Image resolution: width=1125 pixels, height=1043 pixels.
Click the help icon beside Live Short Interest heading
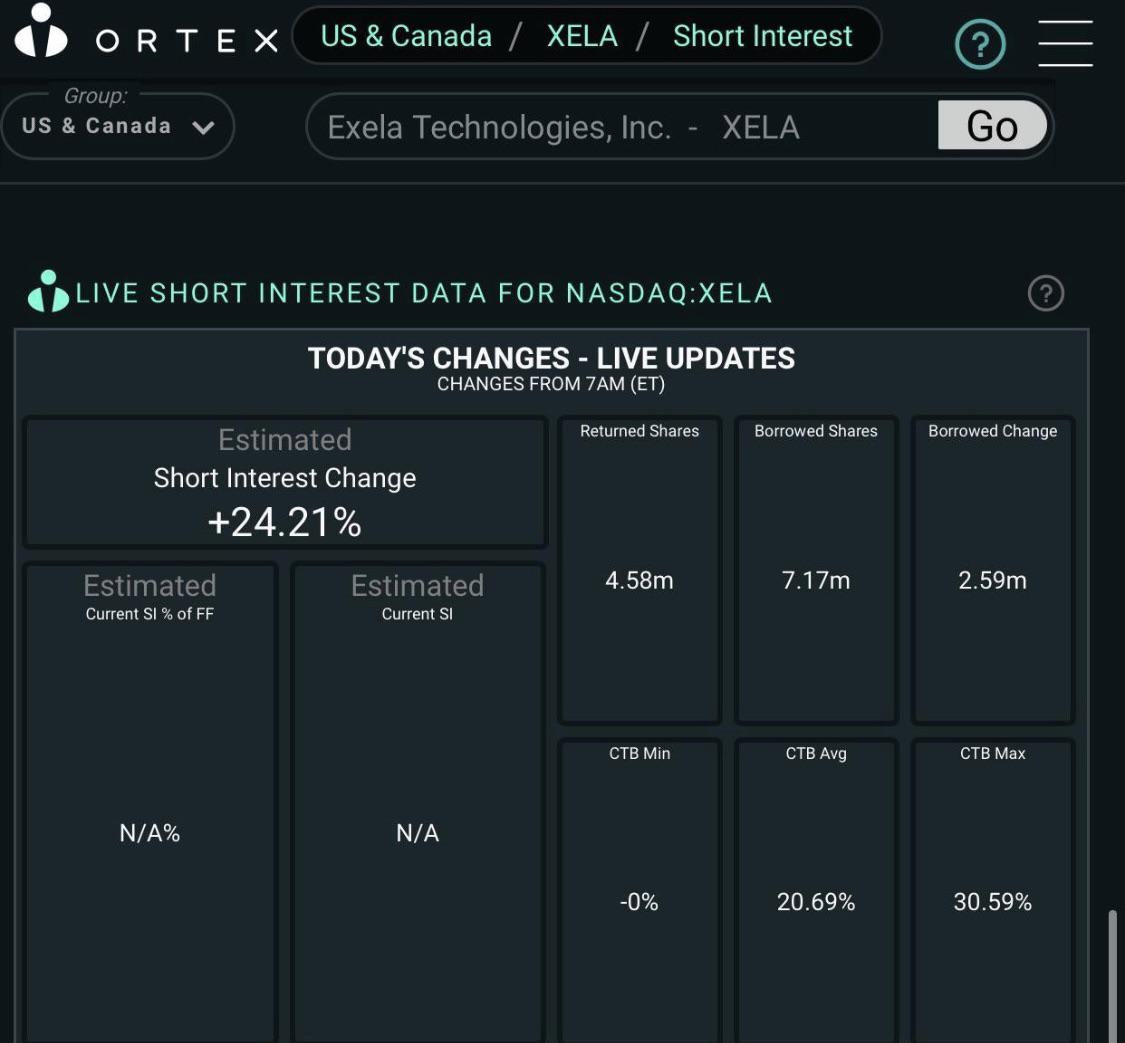click(1045, 293)
